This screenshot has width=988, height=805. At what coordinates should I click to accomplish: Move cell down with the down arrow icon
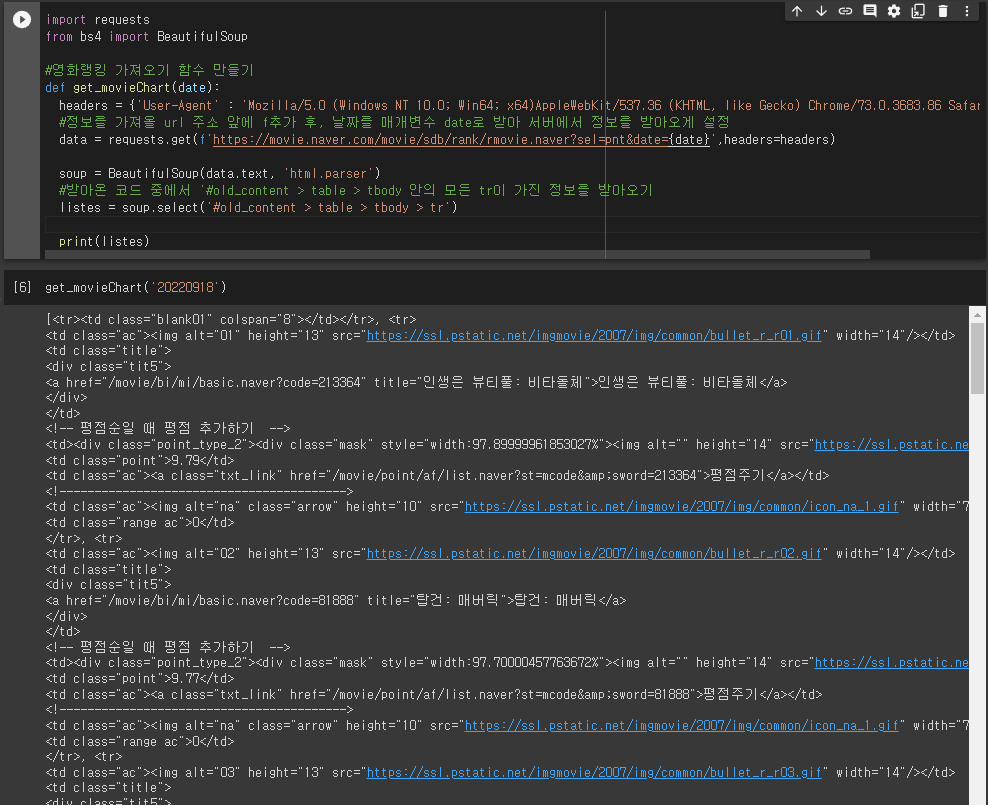821,11
